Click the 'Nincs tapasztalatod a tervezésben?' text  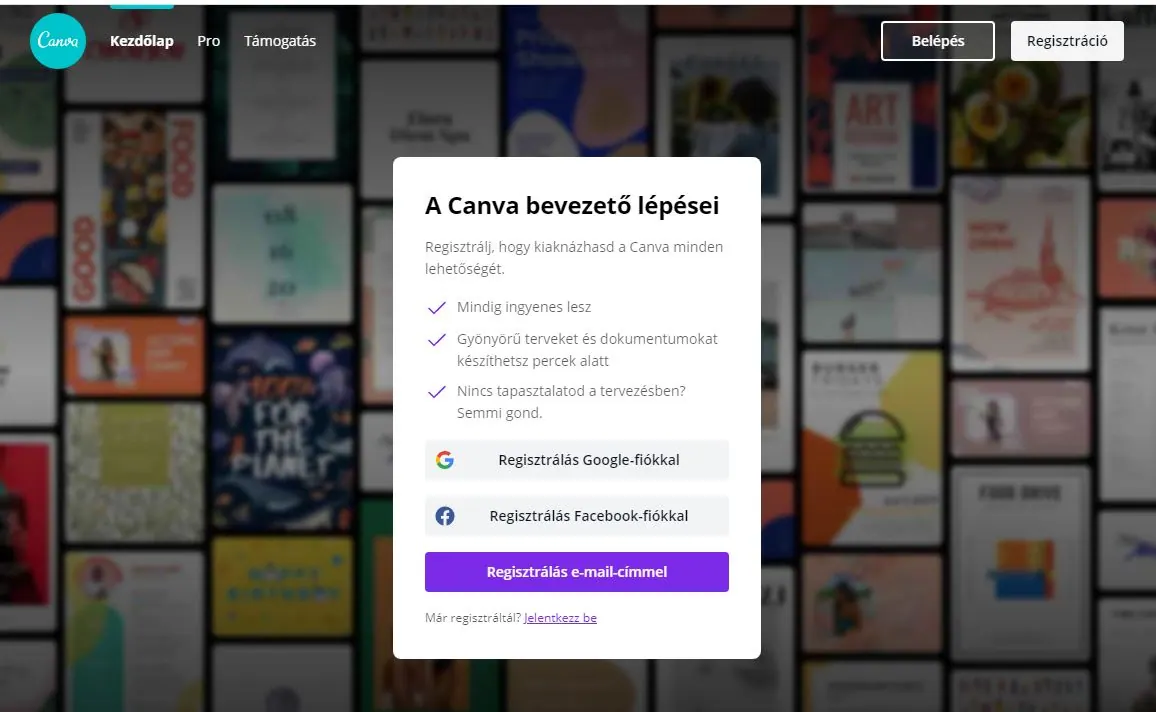571,391
